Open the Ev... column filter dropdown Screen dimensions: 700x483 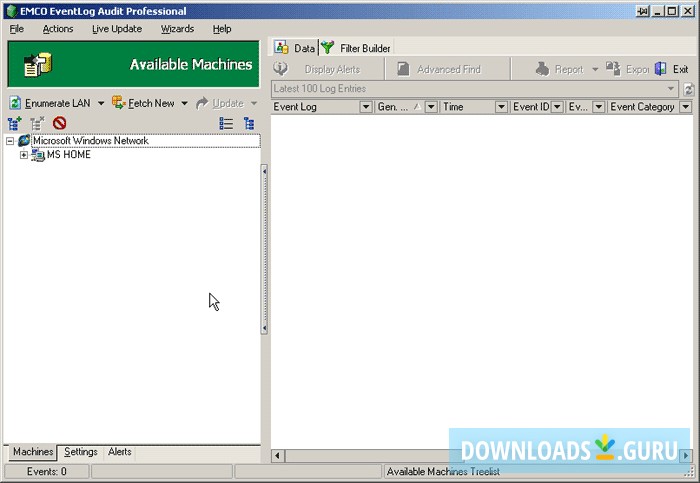(599, 107)
